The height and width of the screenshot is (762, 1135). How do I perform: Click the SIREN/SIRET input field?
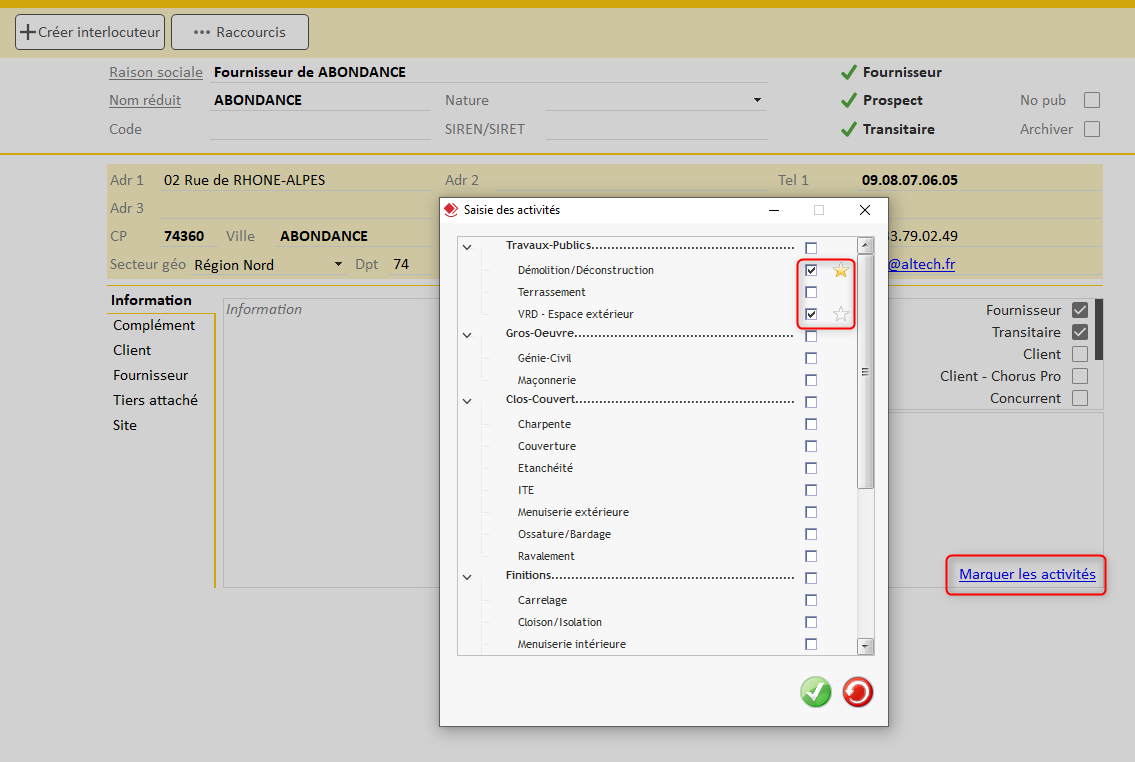tap(656, 129)
